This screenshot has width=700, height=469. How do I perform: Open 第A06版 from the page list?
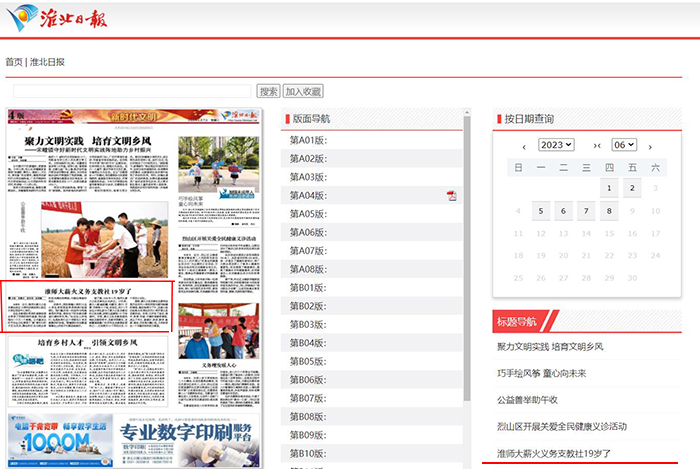(308, 232)
